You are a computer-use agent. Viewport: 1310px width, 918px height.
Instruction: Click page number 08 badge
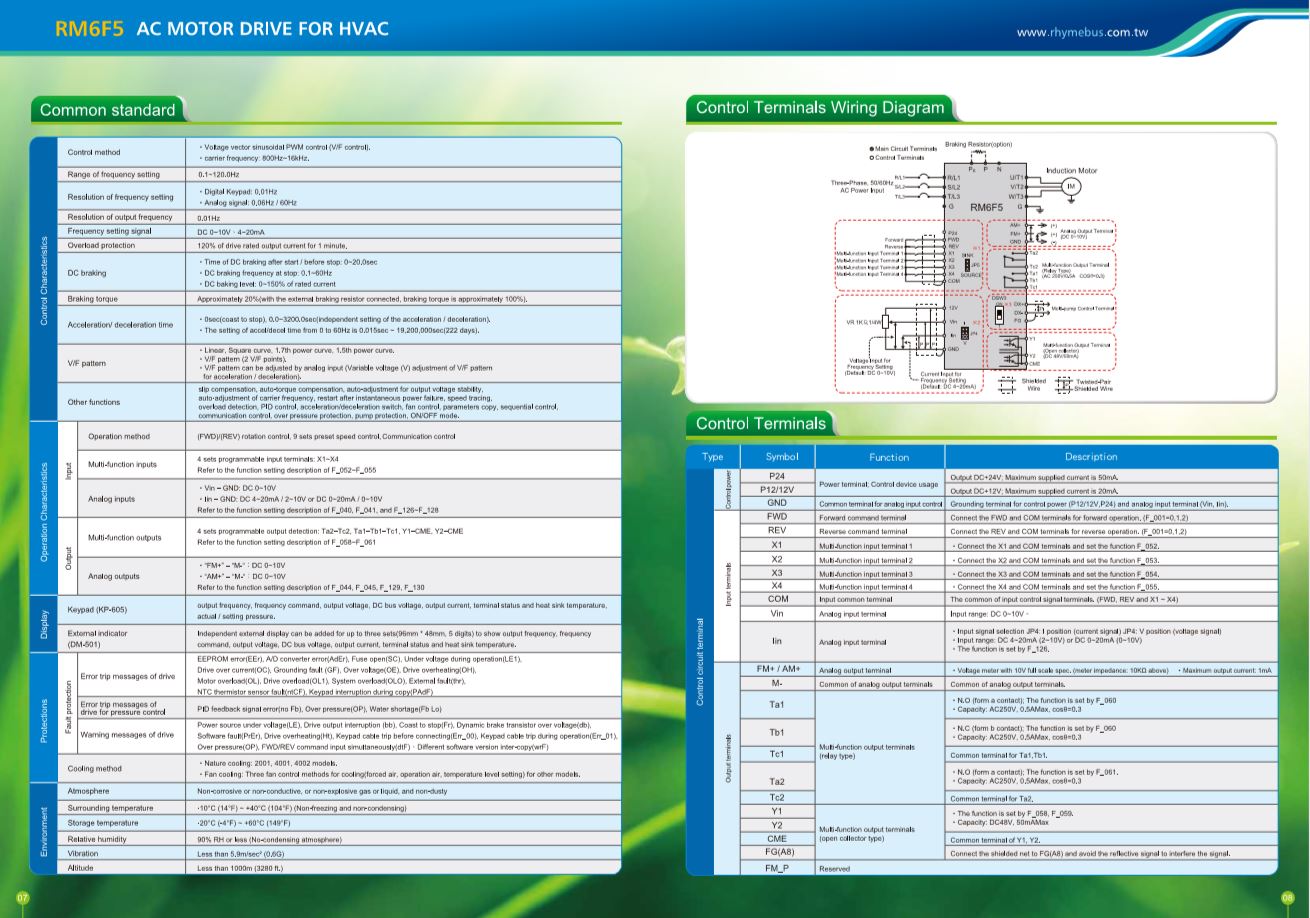point(1288,898)
